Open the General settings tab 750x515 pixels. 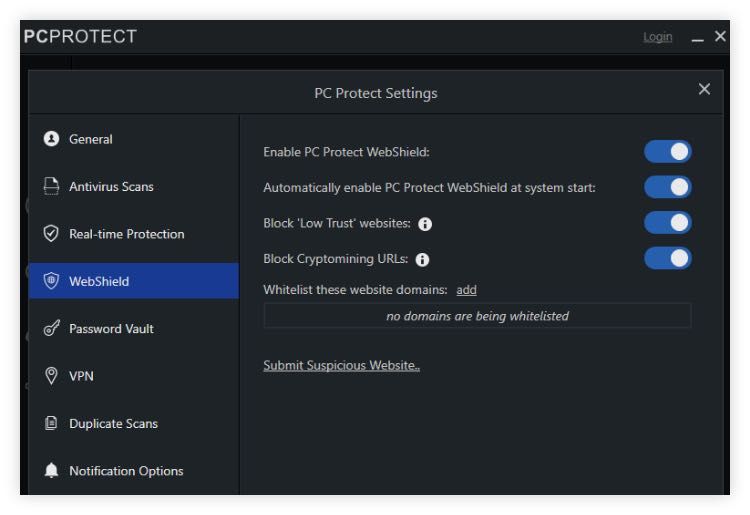[x=90, y=139]
